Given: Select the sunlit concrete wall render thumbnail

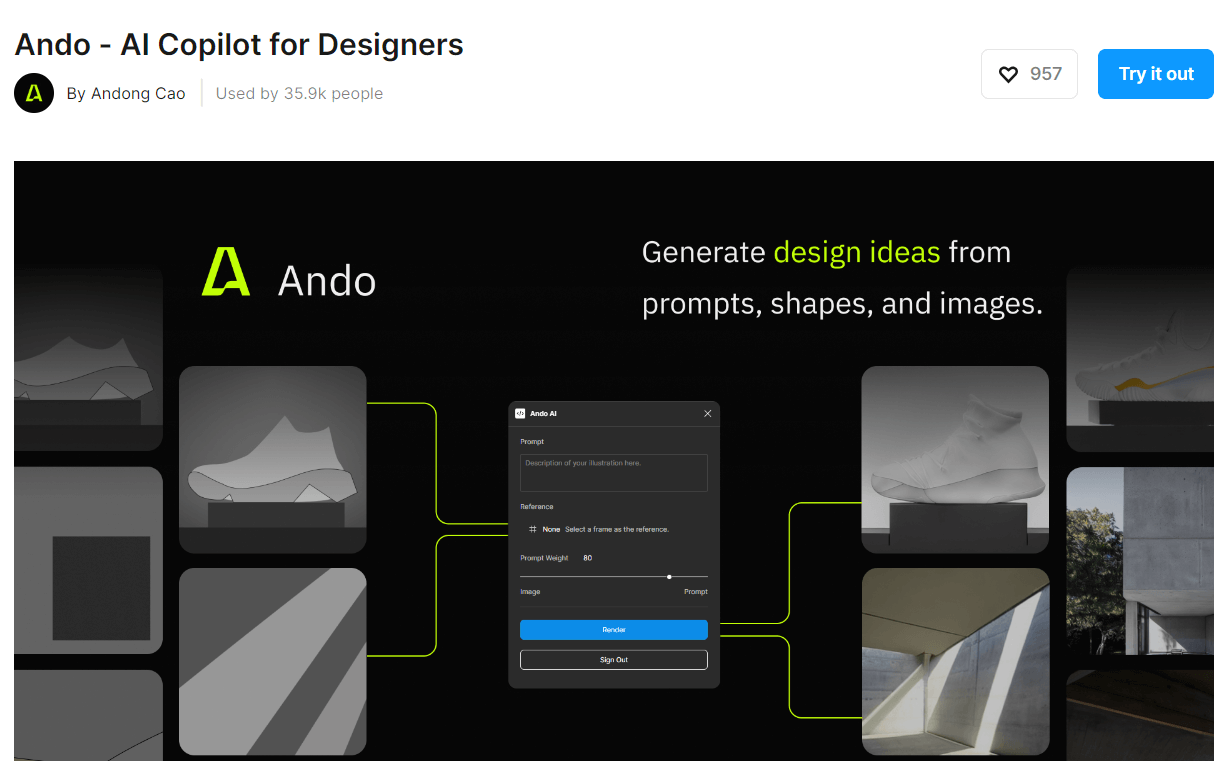Looking at the screenshot, I should click(954, 661).
